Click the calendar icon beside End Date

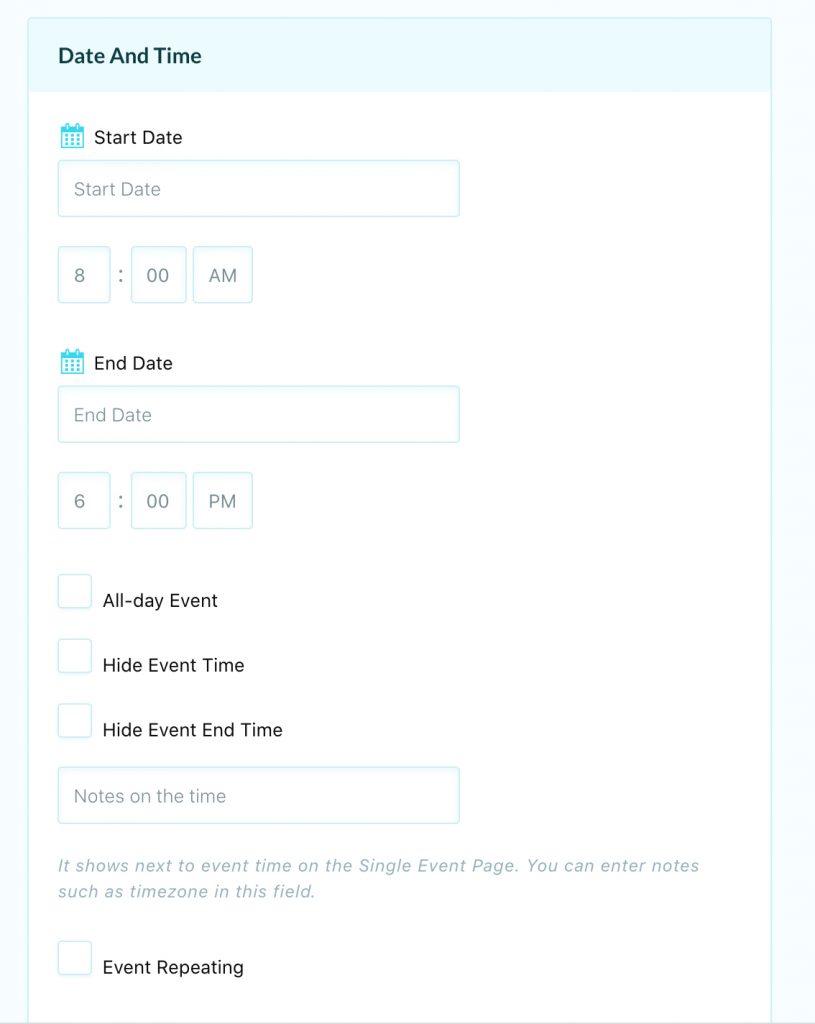tap(72, 362)
